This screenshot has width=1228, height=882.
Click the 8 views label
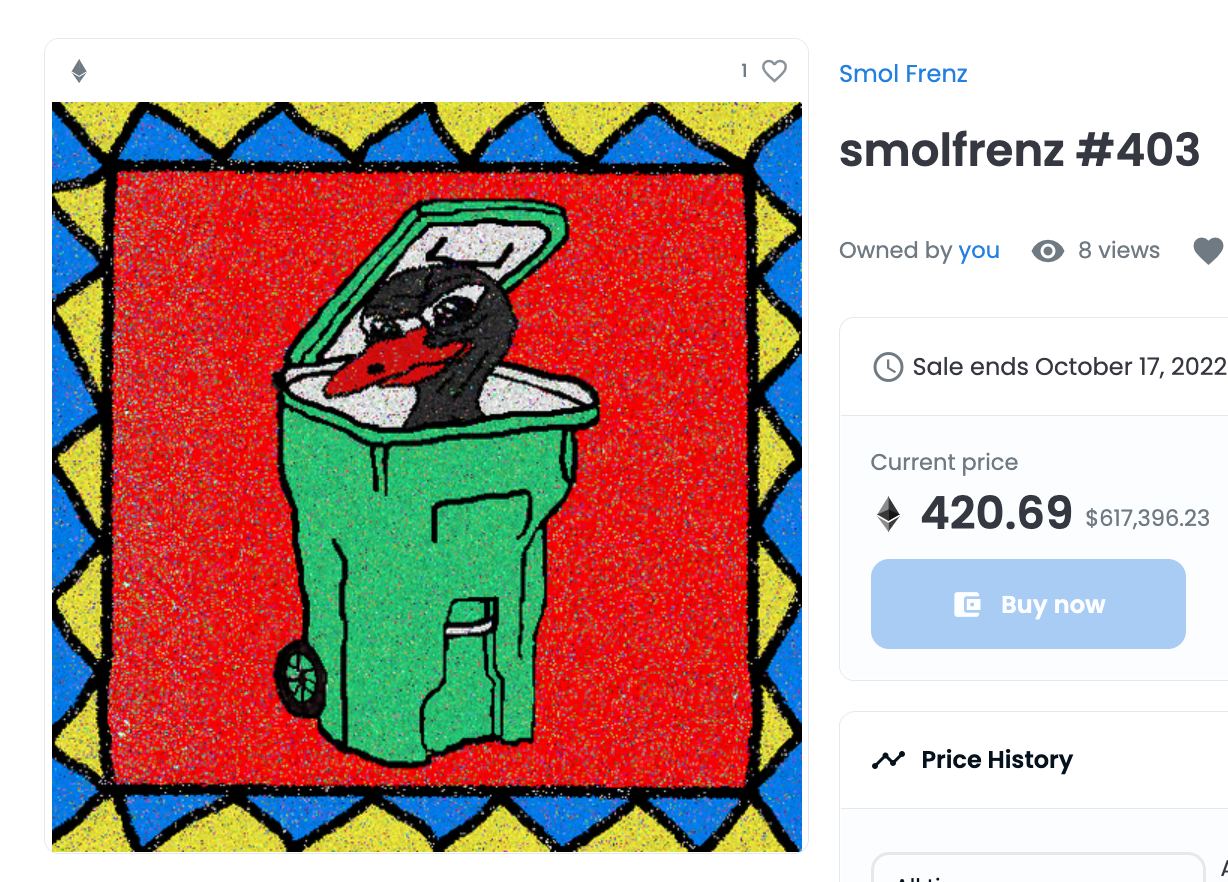1119,250
